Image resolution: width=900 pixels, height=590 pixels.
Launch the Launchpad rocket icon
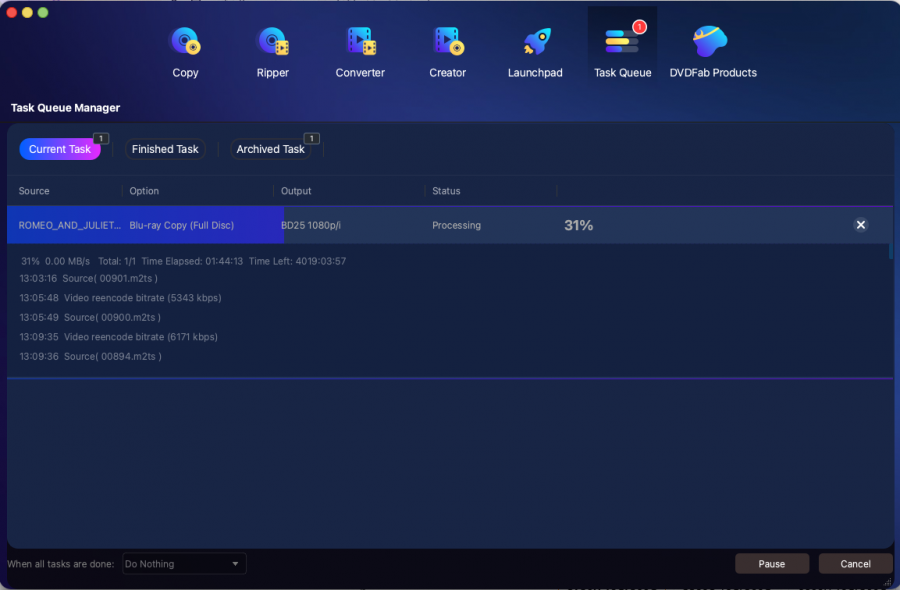pos(535,42)
